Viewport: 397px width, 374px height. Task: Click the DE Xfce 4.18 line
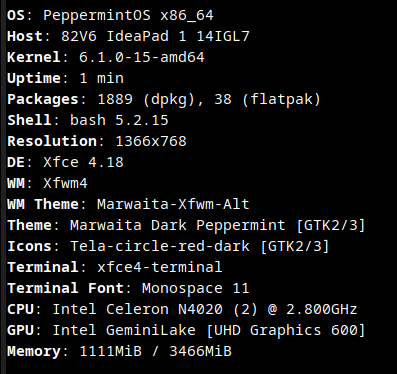pos(65,162)
